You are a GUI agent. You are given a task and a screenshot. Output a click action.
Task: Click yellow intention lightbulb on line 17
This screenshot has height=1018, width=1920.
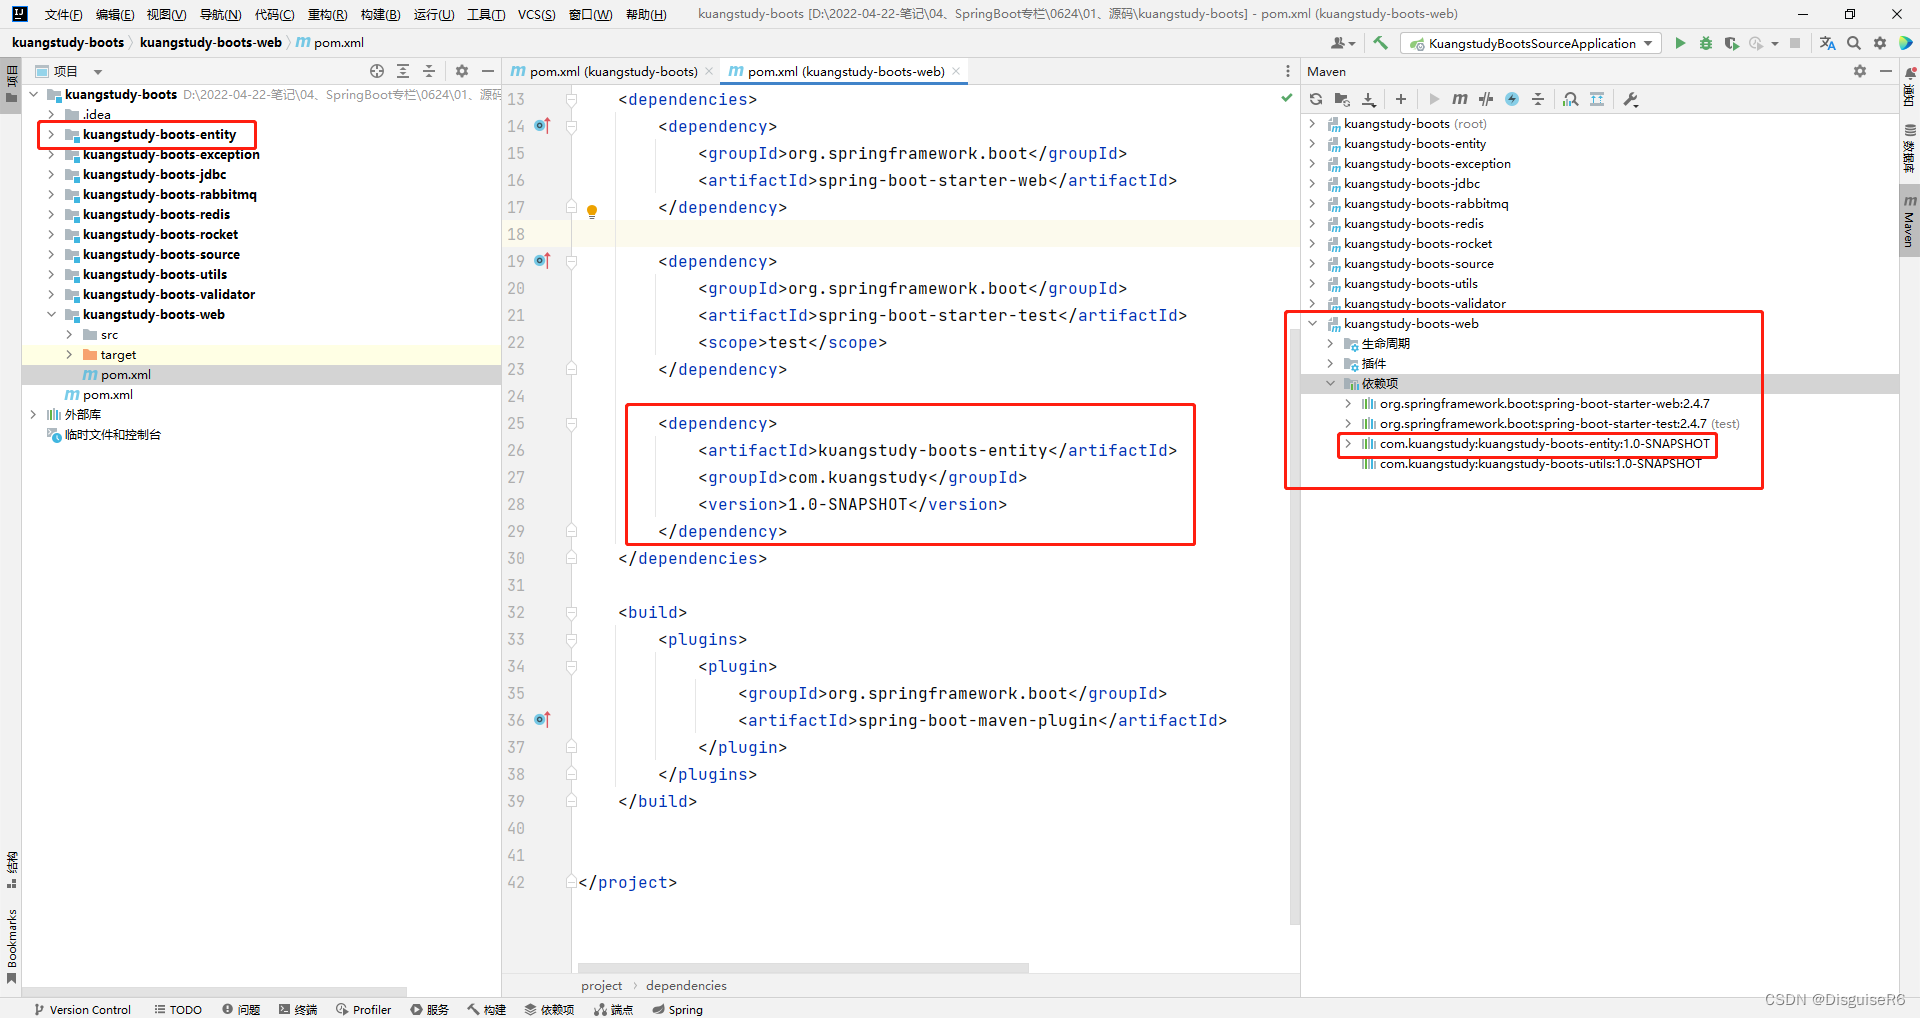(592, 211)
